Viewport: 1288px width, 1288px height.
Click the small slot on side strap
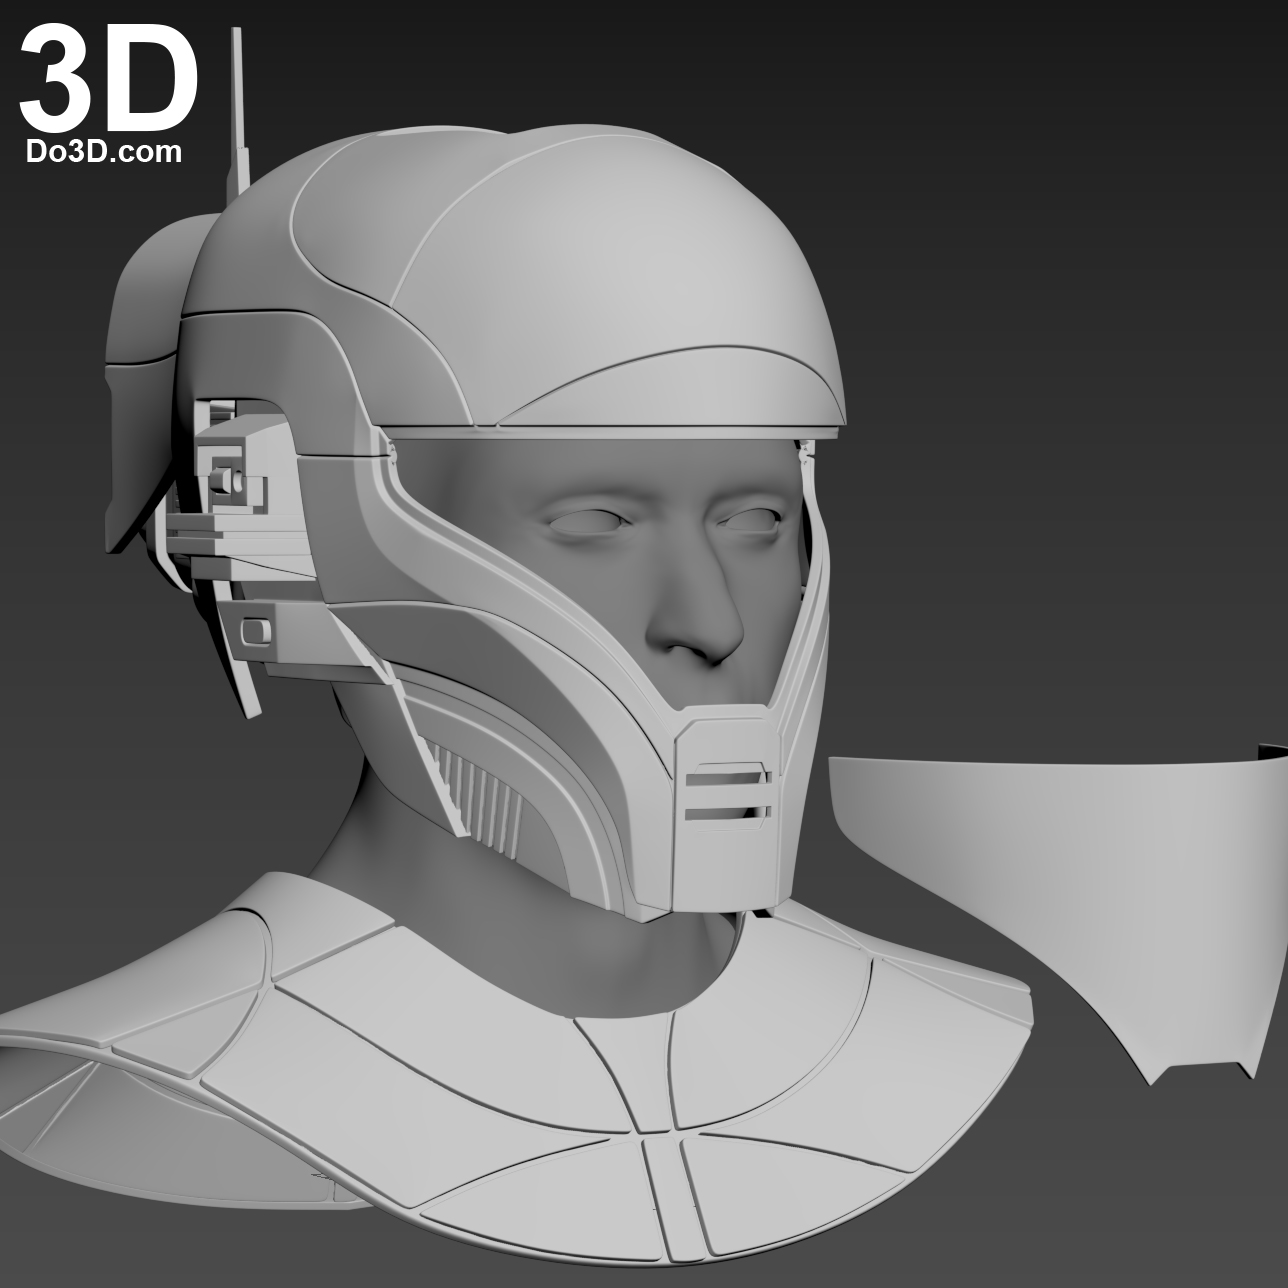tap(257, 631)
